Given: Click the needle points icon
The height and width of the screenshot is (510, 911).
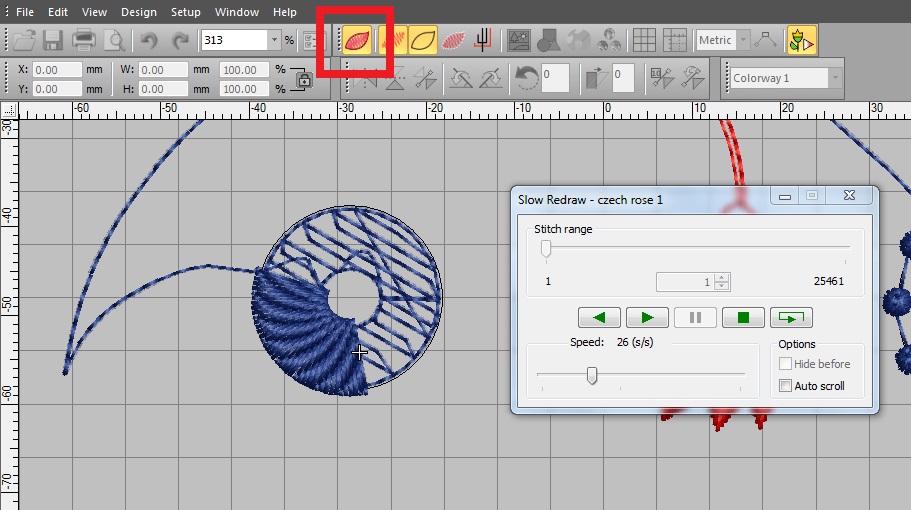Looking at the screenshot, I should [x=484, y=40].
